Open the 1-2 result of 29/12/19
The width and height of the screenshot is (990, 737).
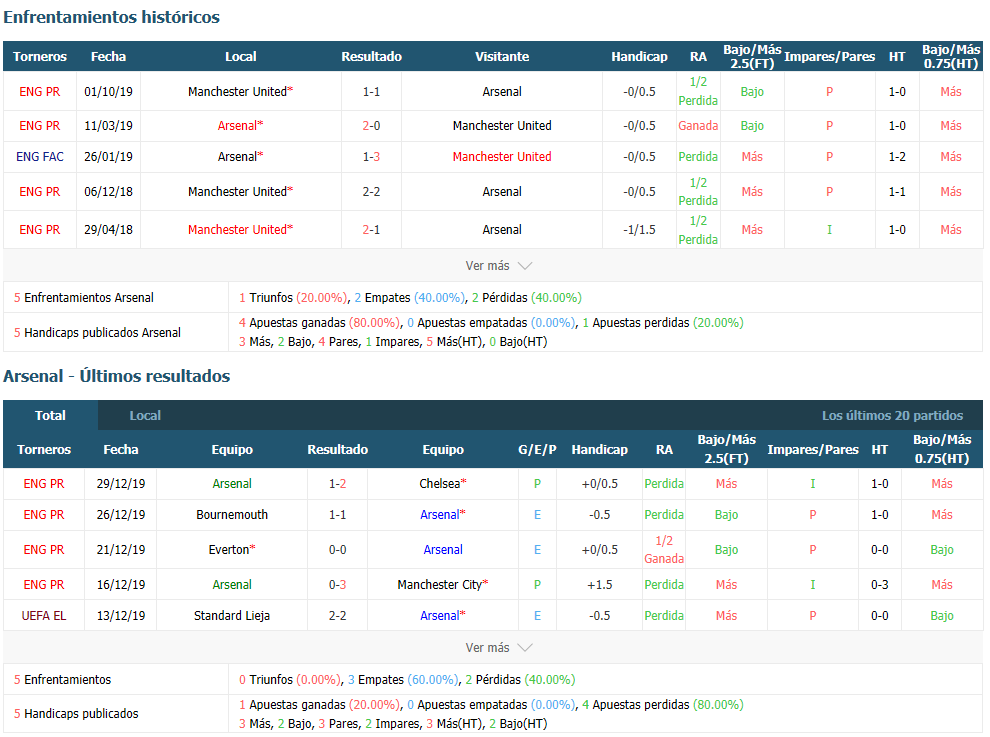[337, 484]
